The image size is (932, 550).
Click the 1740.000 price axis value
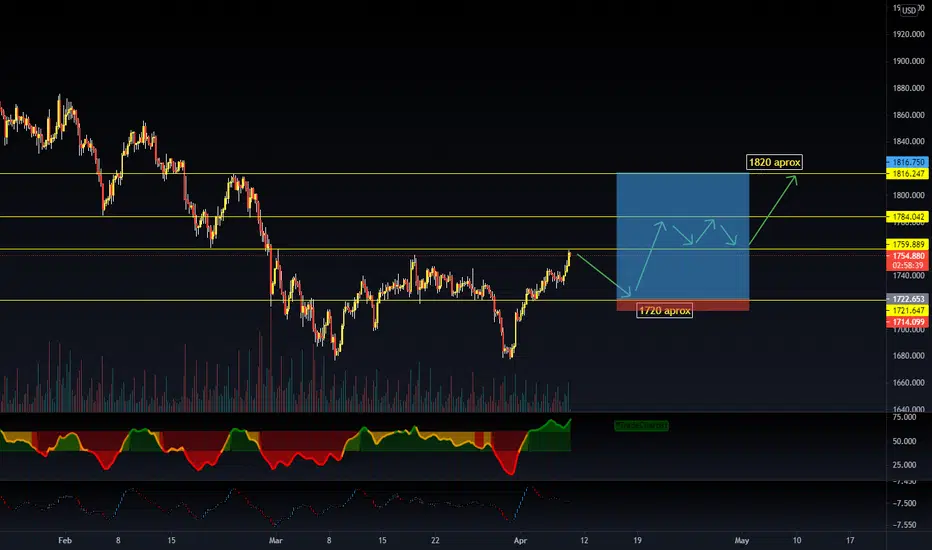pyautogui.click(x=908, y=276)
